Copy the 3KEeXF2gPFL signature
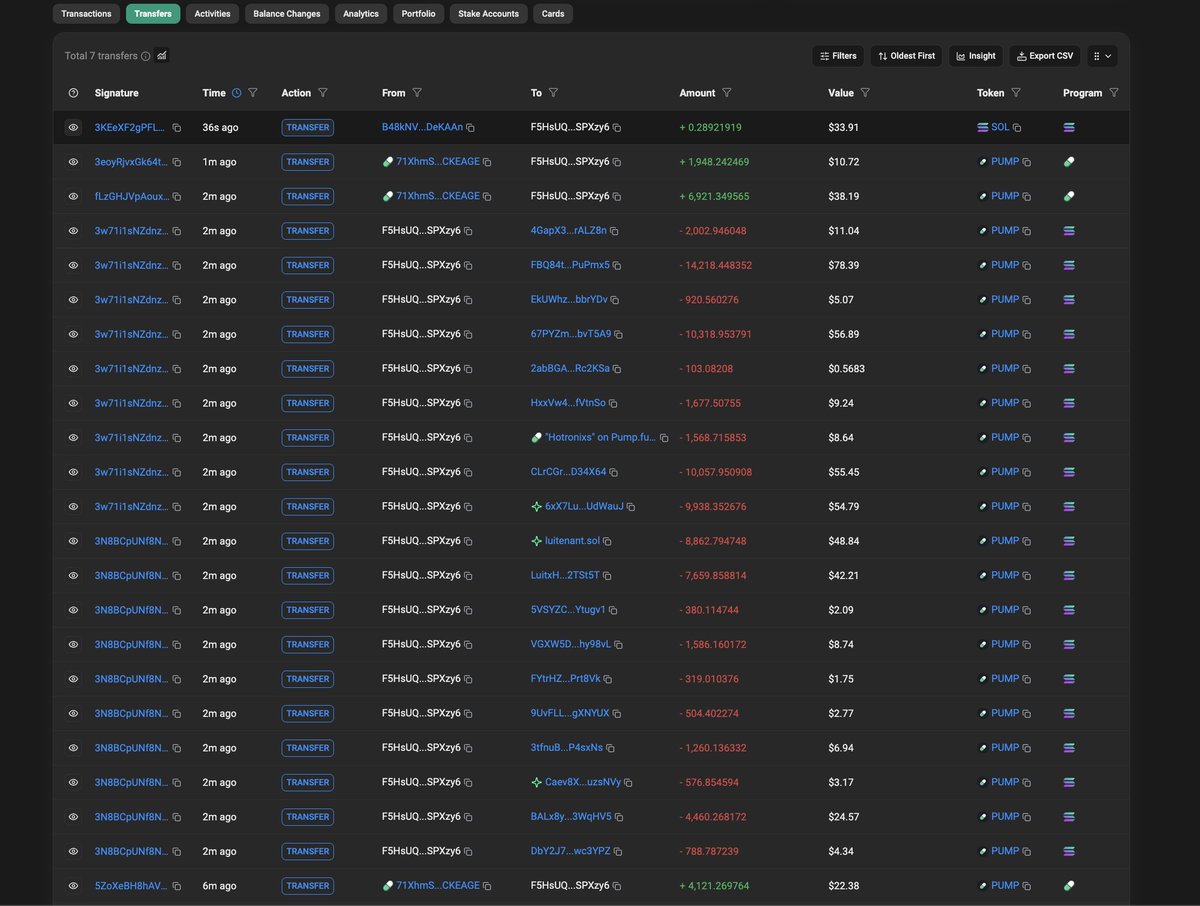This screenshot has height=906, width=1200. [x=177, y=128]
